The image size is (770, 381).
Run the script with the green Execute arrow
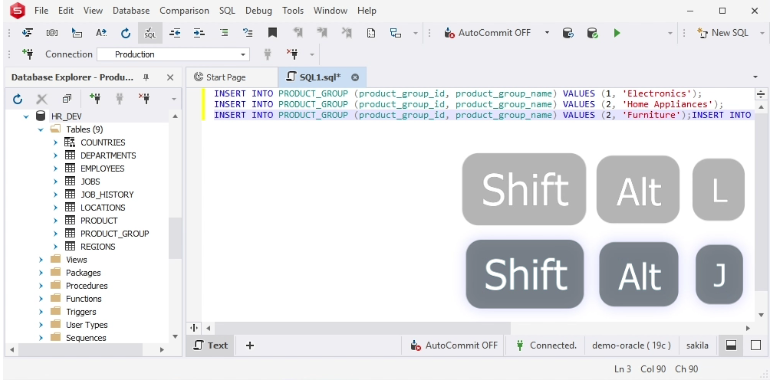[617, 33]
